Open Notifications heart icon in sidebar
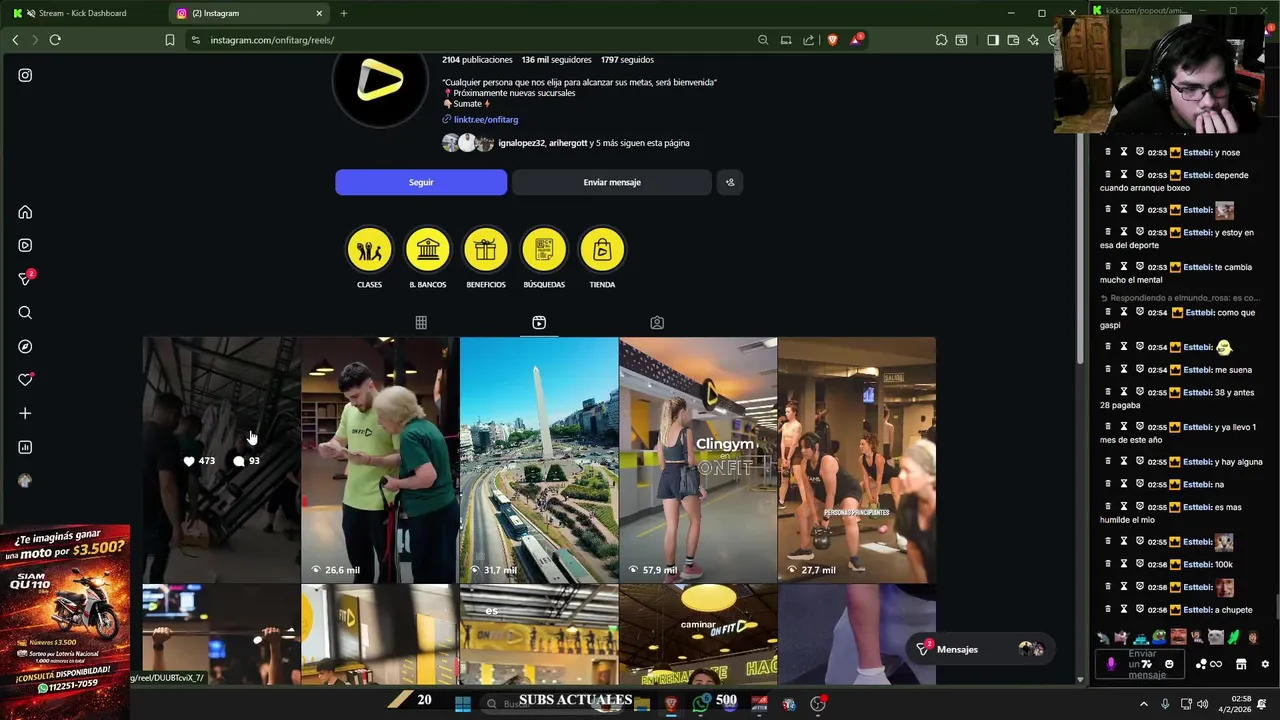1280x720 pixels. [x=25, y=379]
